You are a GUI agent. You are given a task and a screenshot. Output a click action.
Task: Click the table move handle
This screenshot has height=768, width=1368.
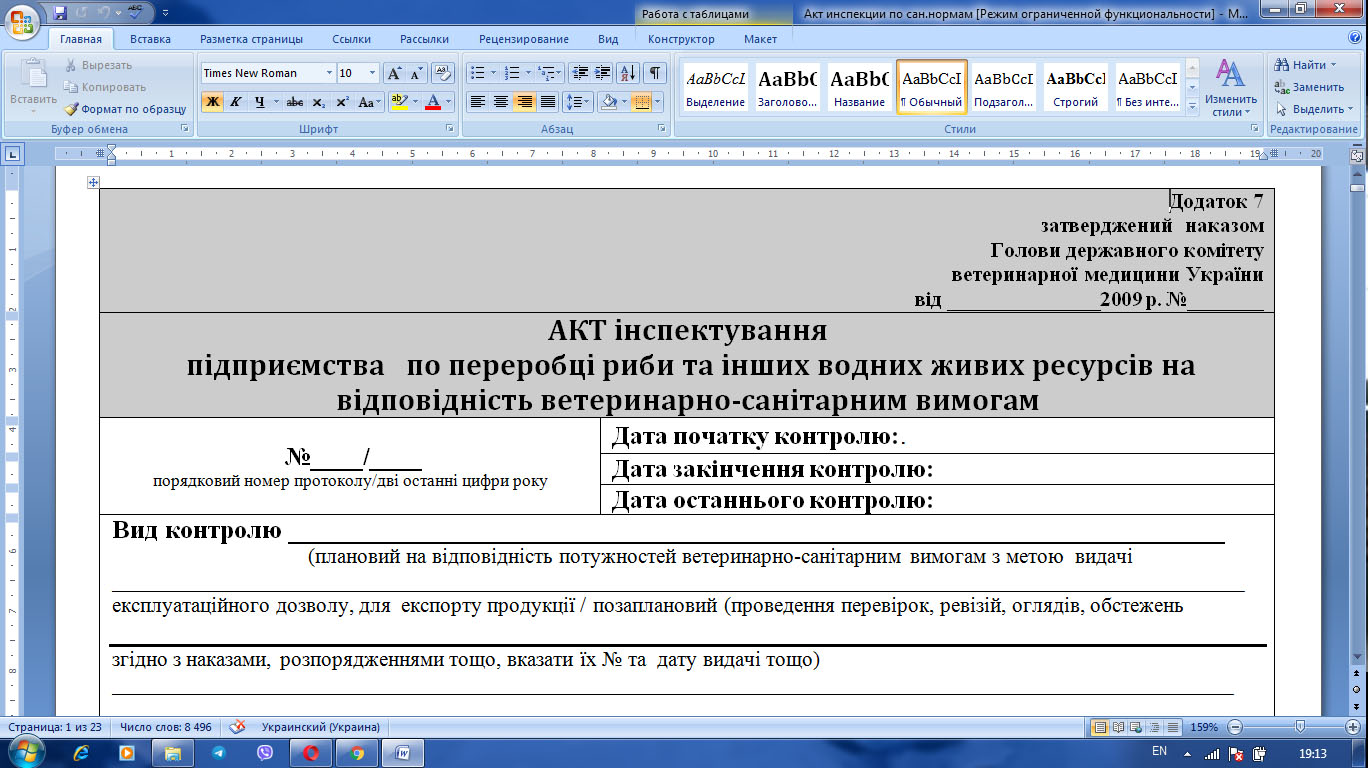(93, 182)
